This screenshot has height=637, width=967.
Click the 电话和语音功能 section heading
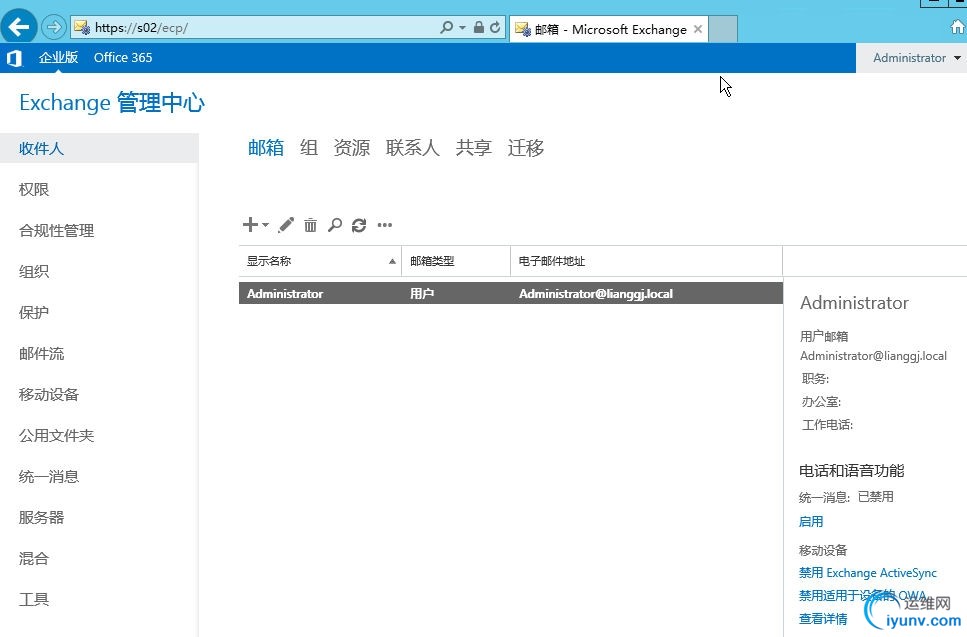(x=851, y=471)
